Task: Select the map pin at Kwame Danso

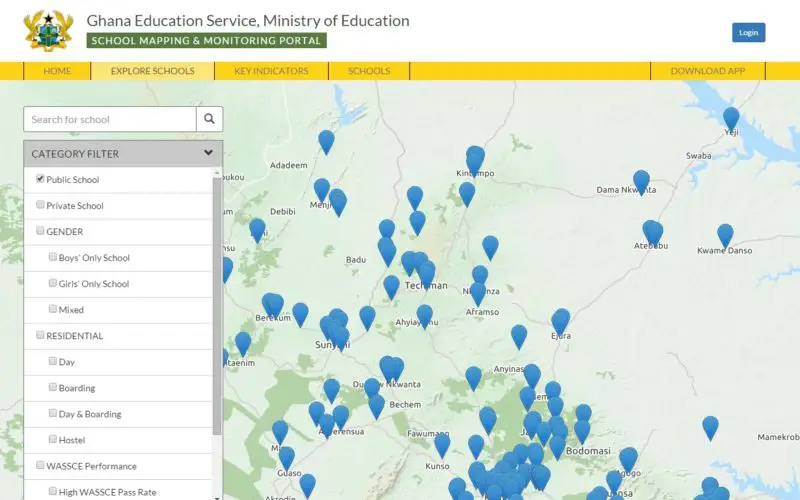Action: click(x=725, y=236)
